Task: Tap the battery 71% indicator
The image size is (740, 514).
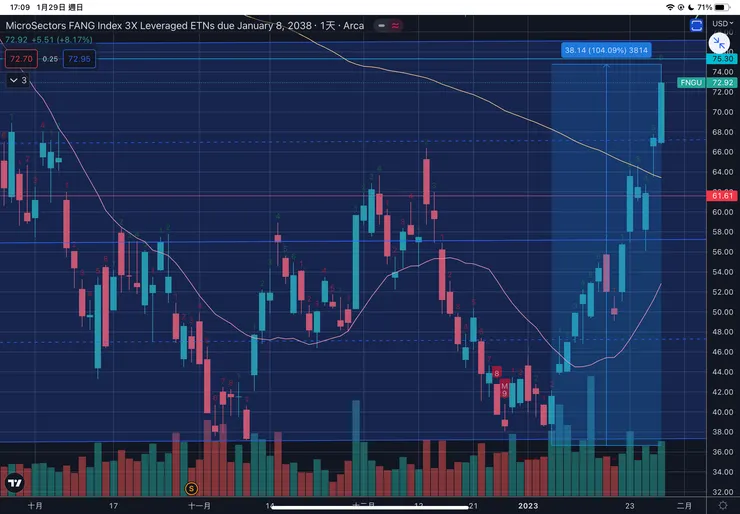Action: 714,7
